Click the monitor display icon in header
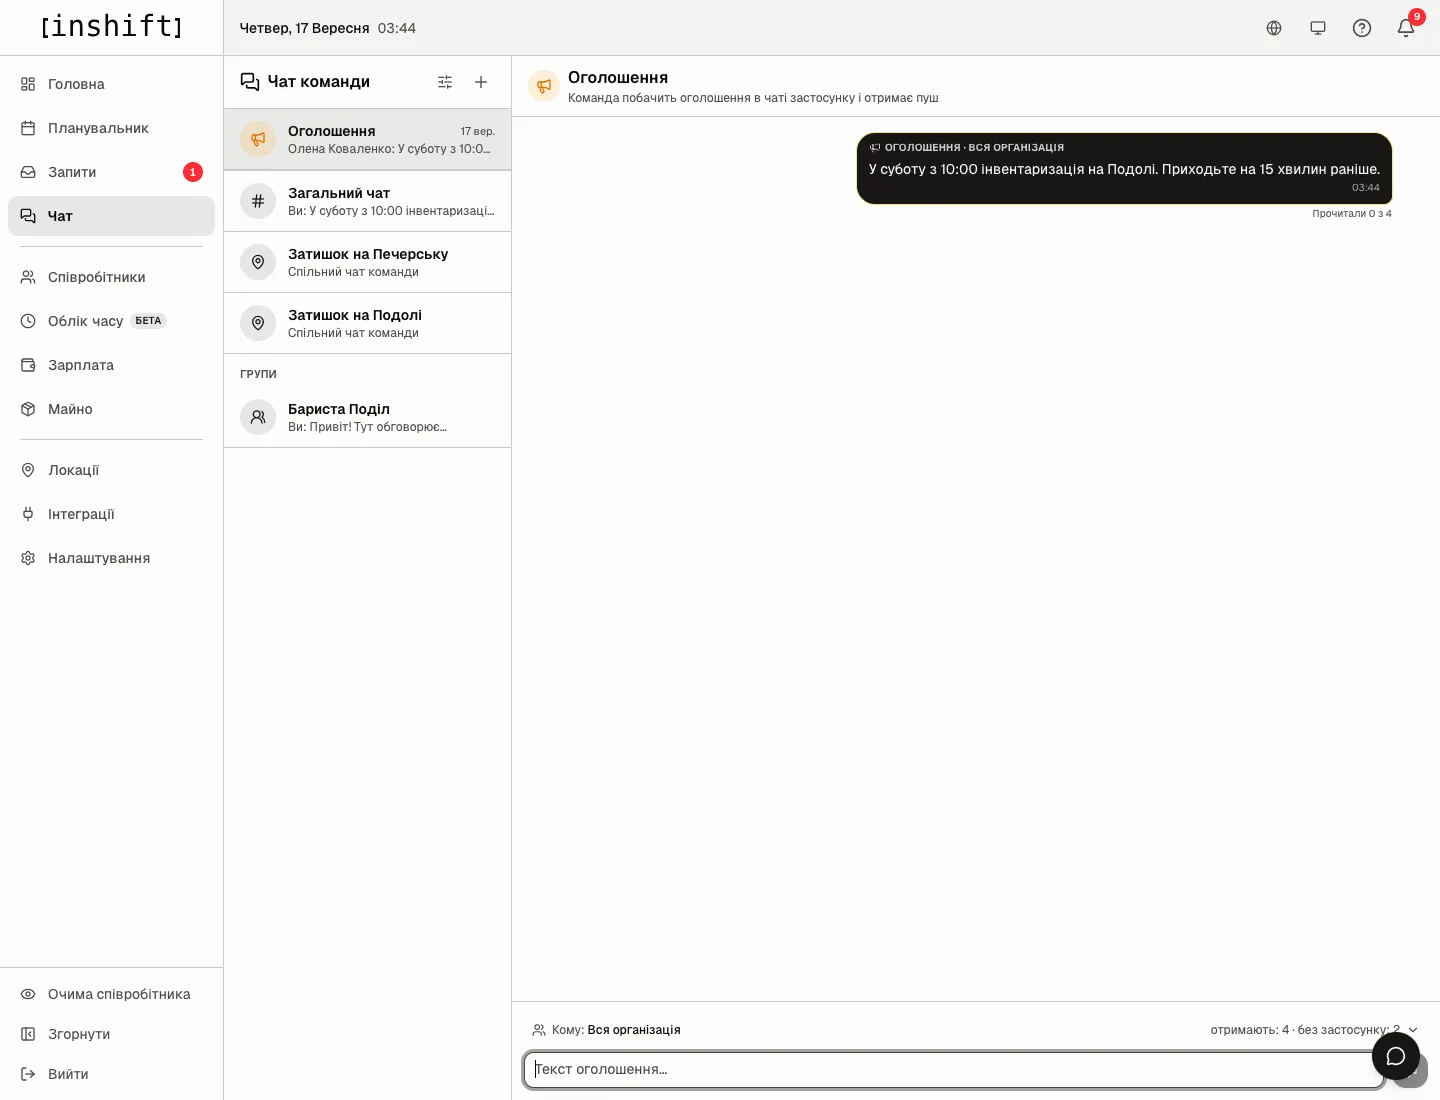 click(1318, 28)
